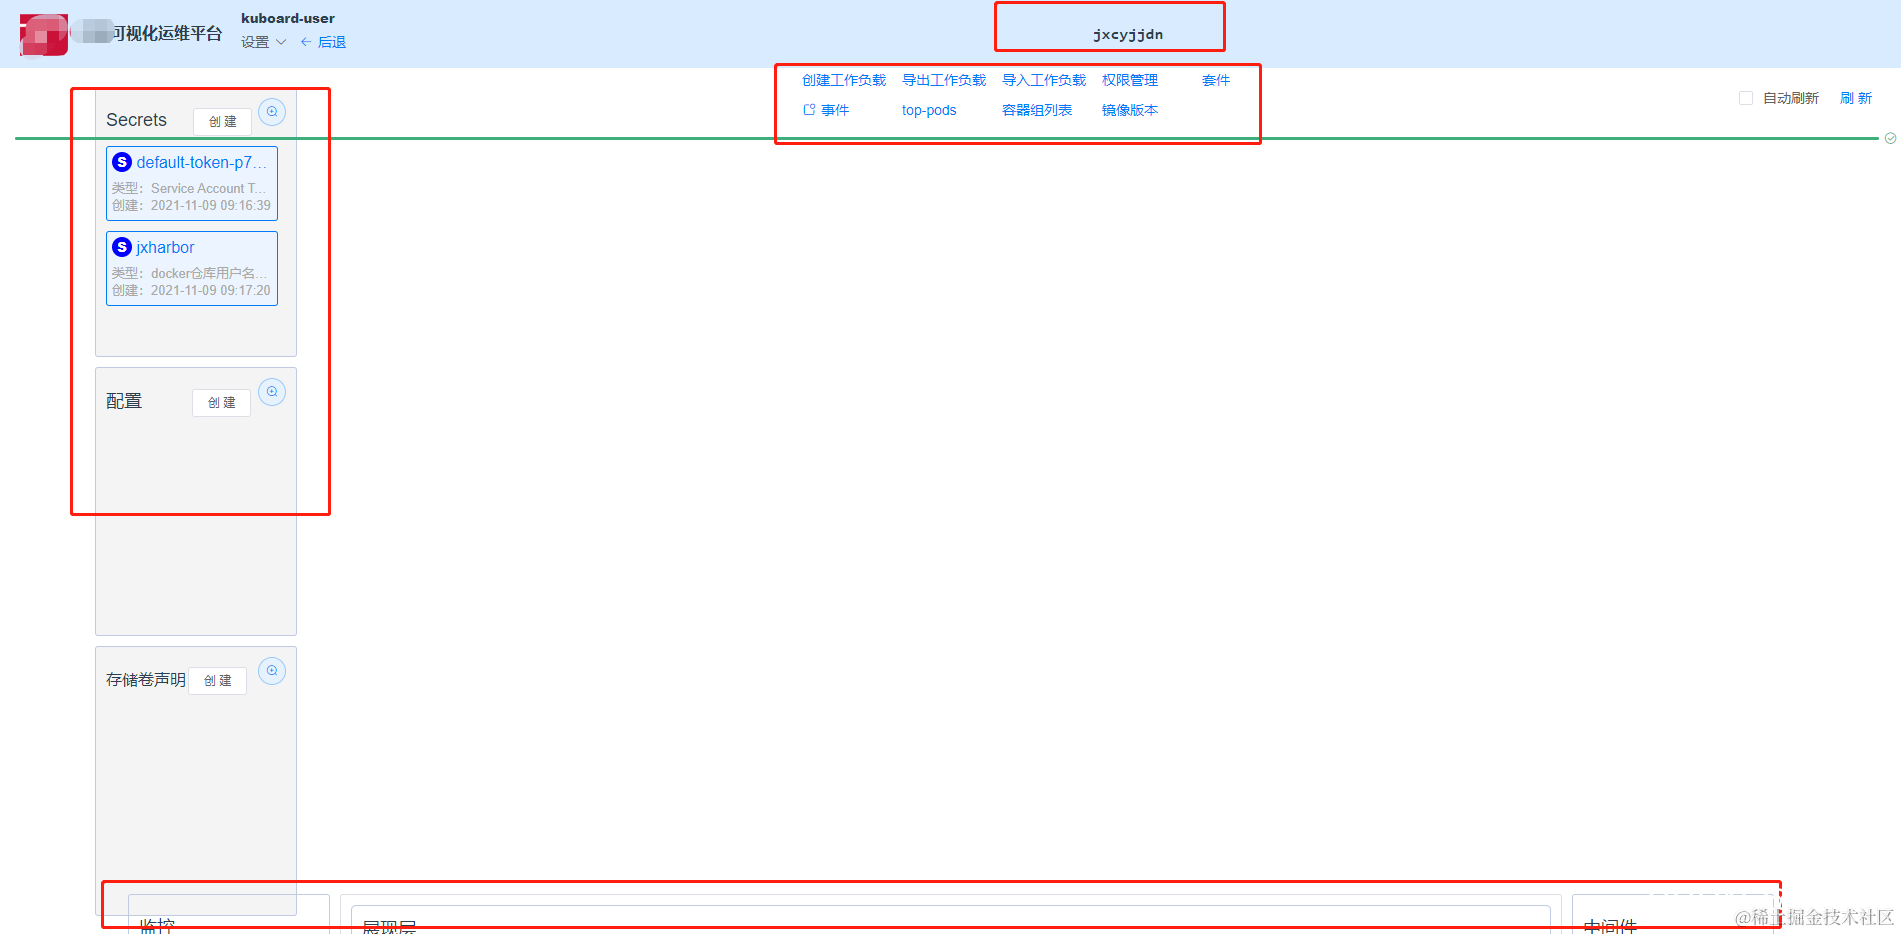
Task: Open the jxharbor secret
Action: tap(165, 247)
